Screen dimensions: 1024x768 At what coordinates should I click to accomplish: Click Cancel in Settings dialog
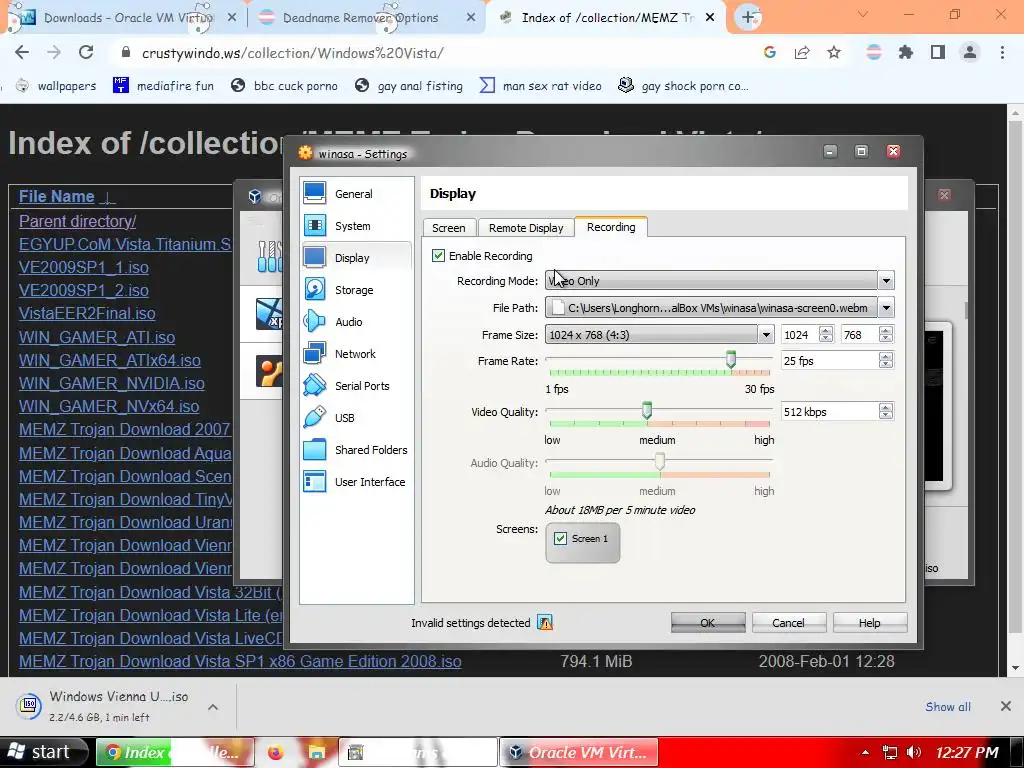(788, 622)
